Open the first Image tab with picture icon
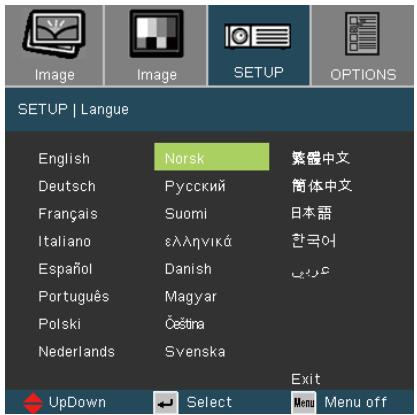The width and height of the screenshot is (417, 415). point(54,46)
